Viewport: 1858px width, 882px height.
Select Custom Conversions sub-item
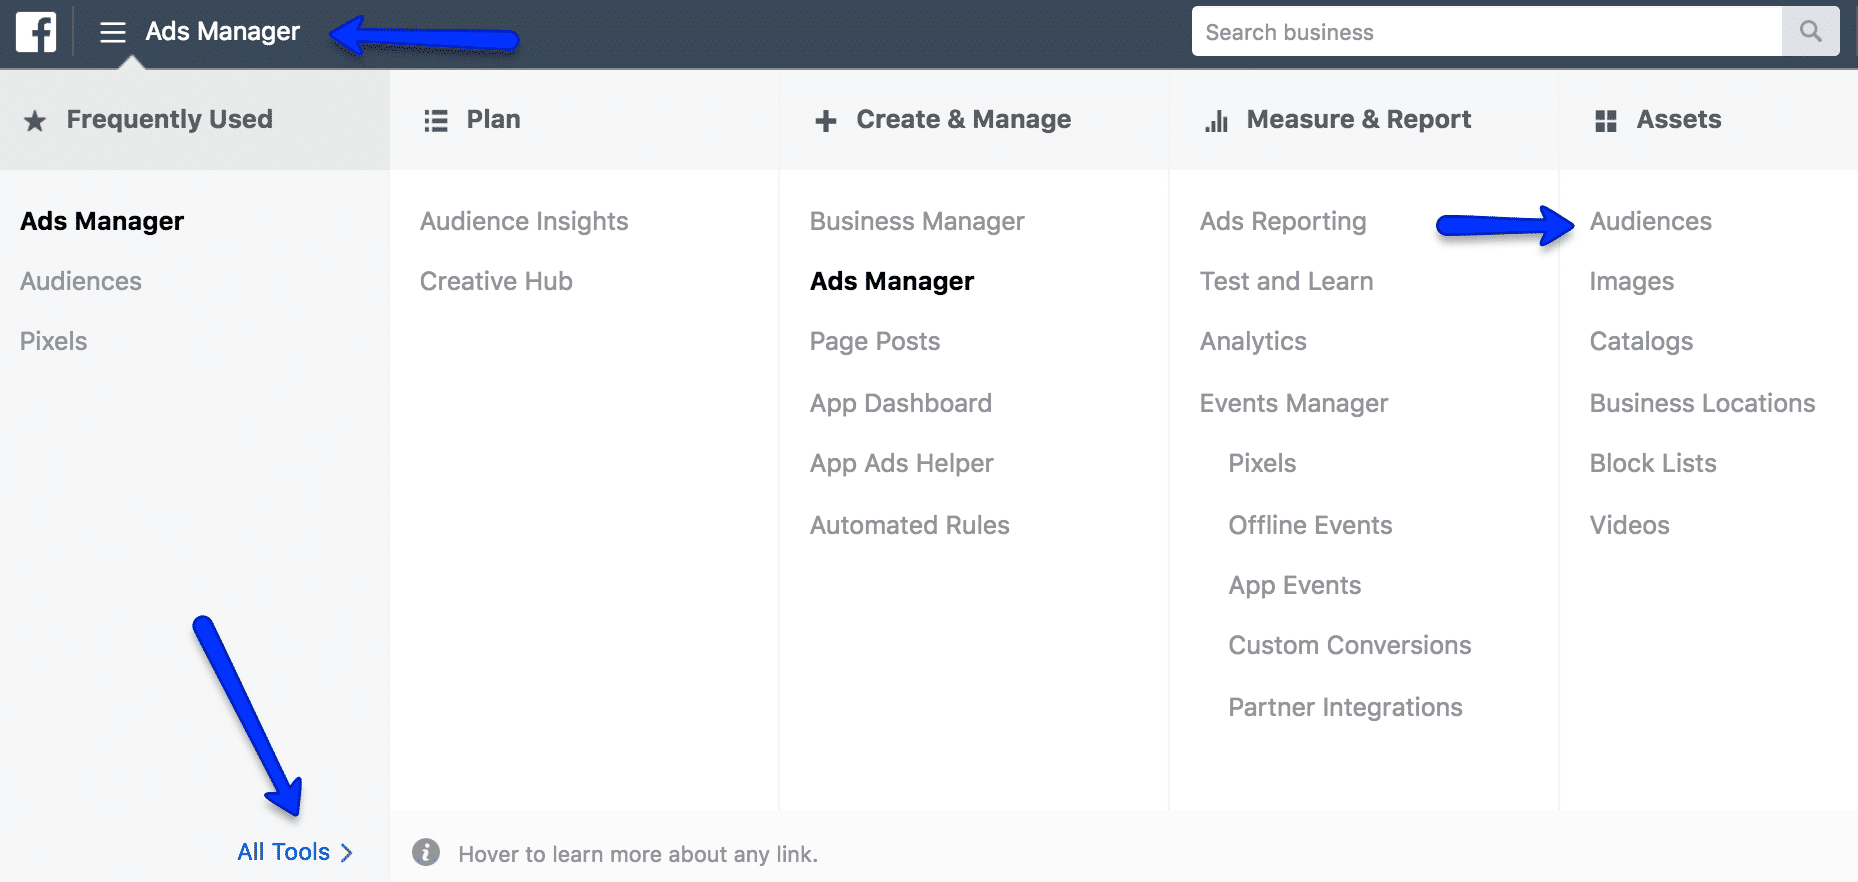(1350, 645)
